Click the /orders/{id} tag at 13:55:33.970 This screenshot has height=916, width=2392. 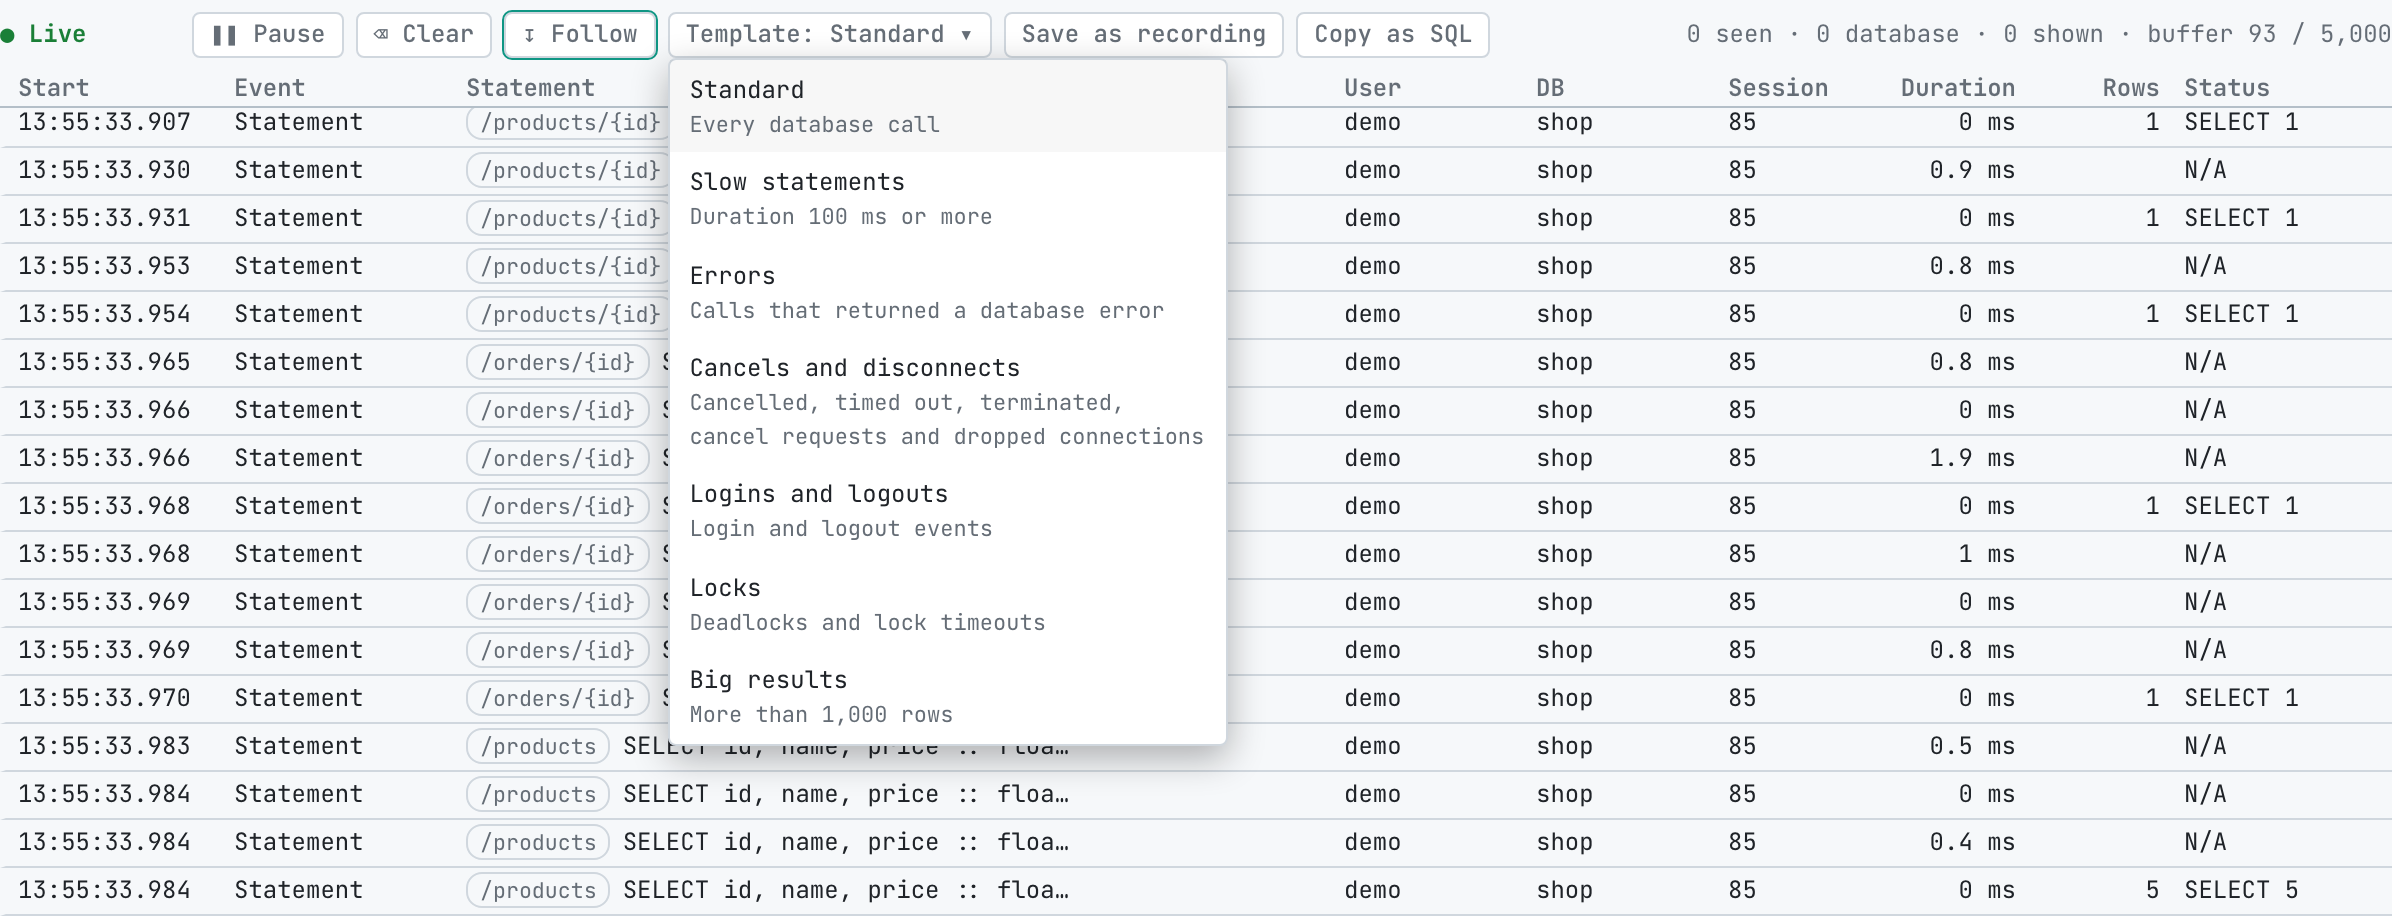point(558,698)
